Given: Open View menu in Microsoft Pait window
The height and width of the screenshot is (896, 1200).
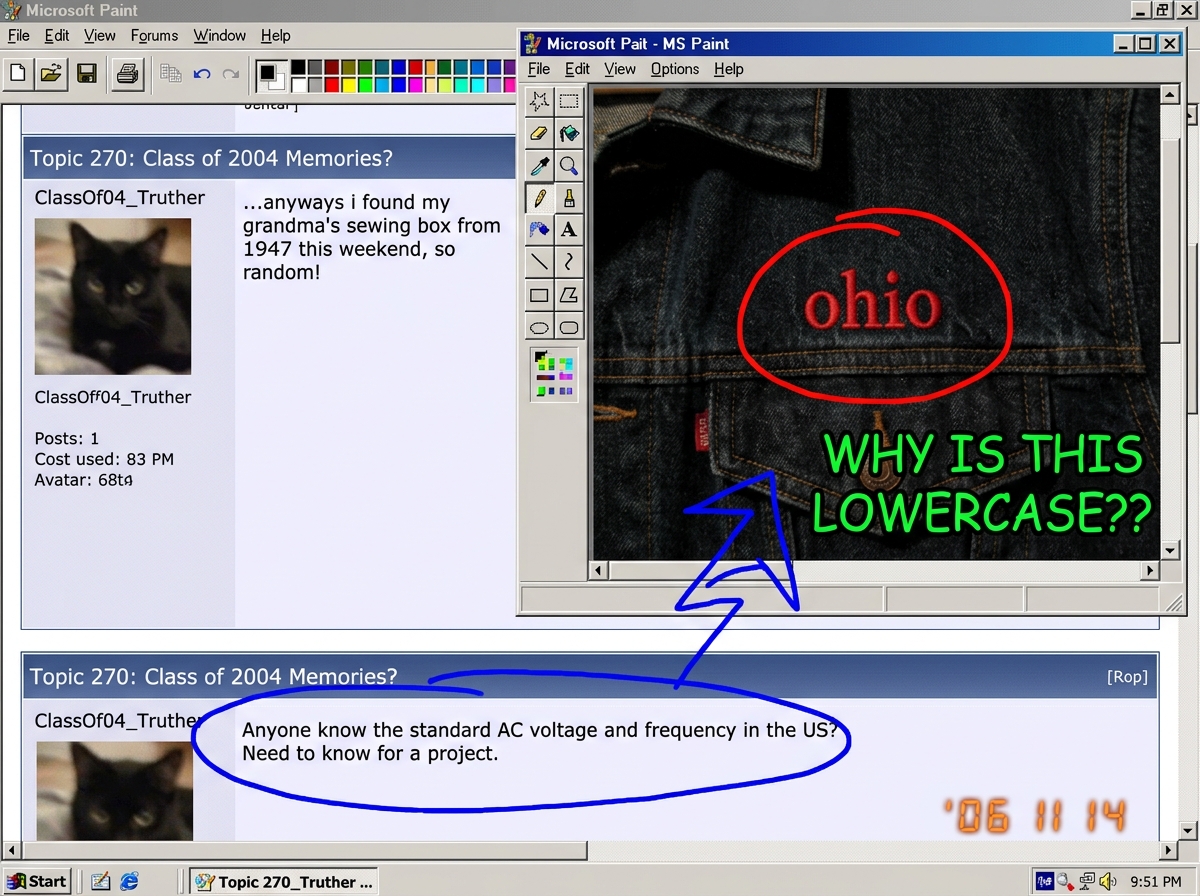Looking at the screenshot, I should coord(620,69).
